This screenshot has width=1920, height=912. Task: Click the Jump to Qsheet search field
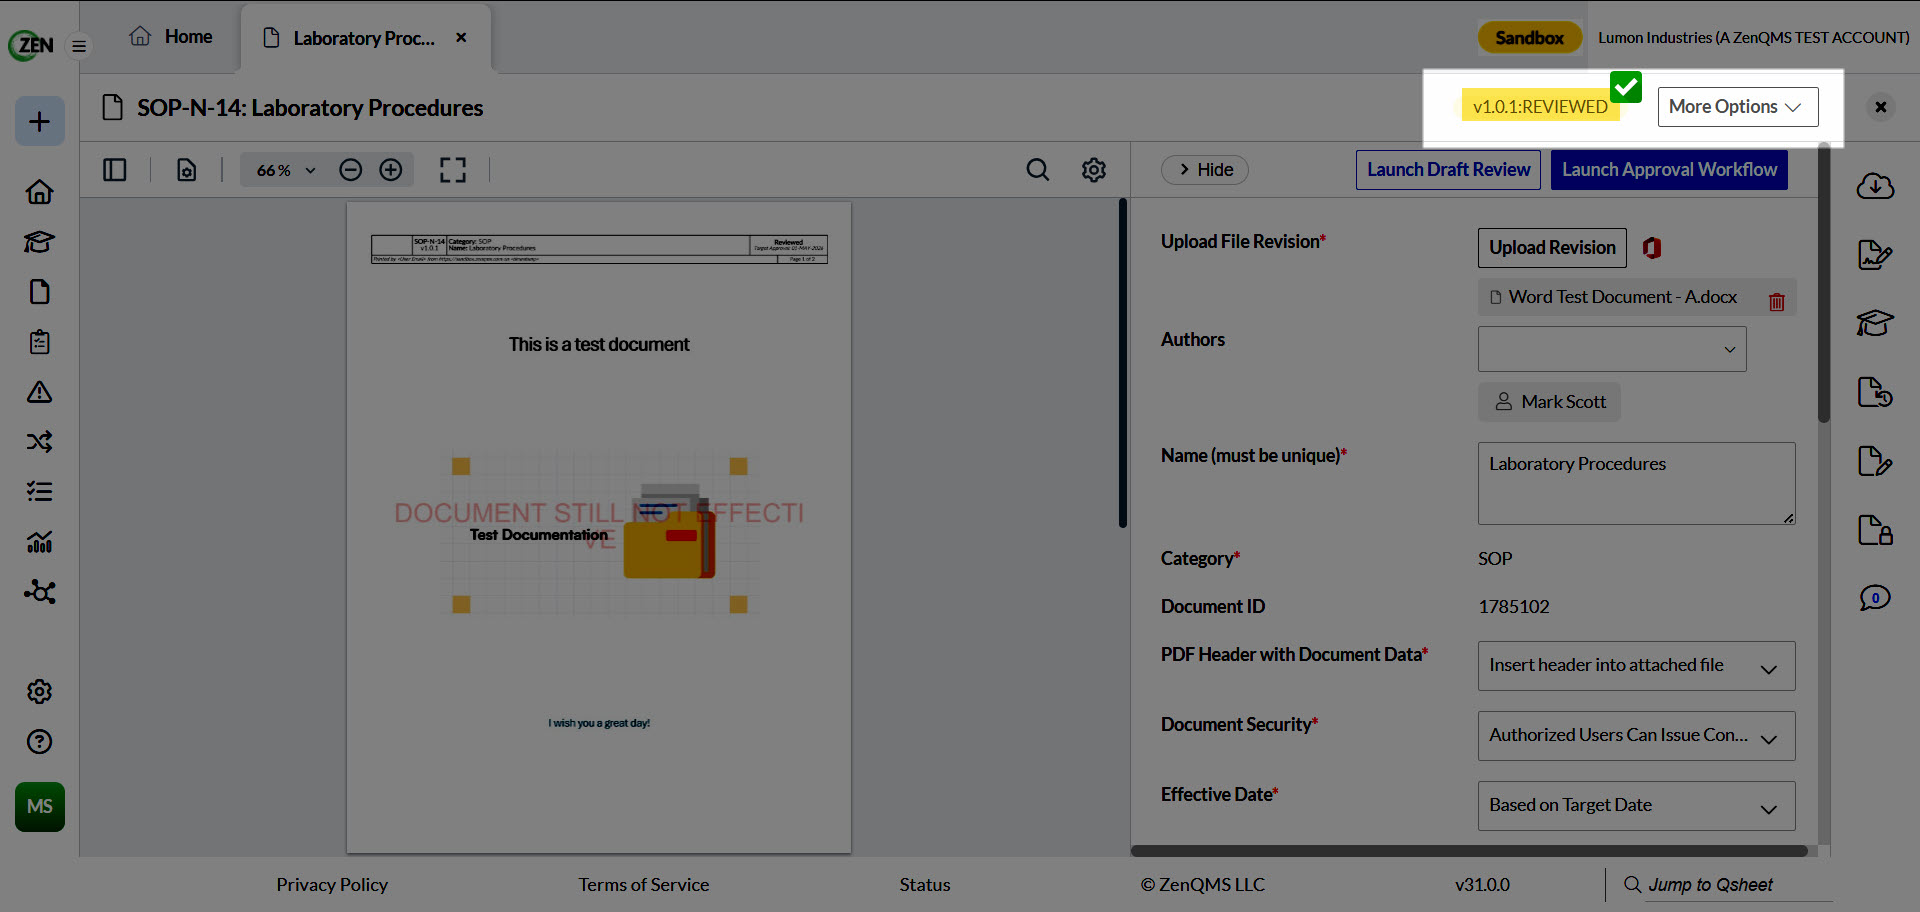point(1738,885)
